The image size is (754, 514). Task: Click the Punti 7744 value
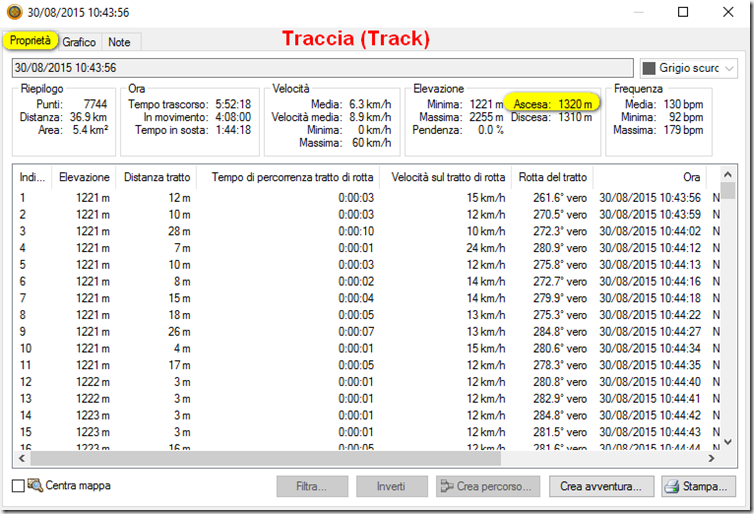(x=95, y=104)
